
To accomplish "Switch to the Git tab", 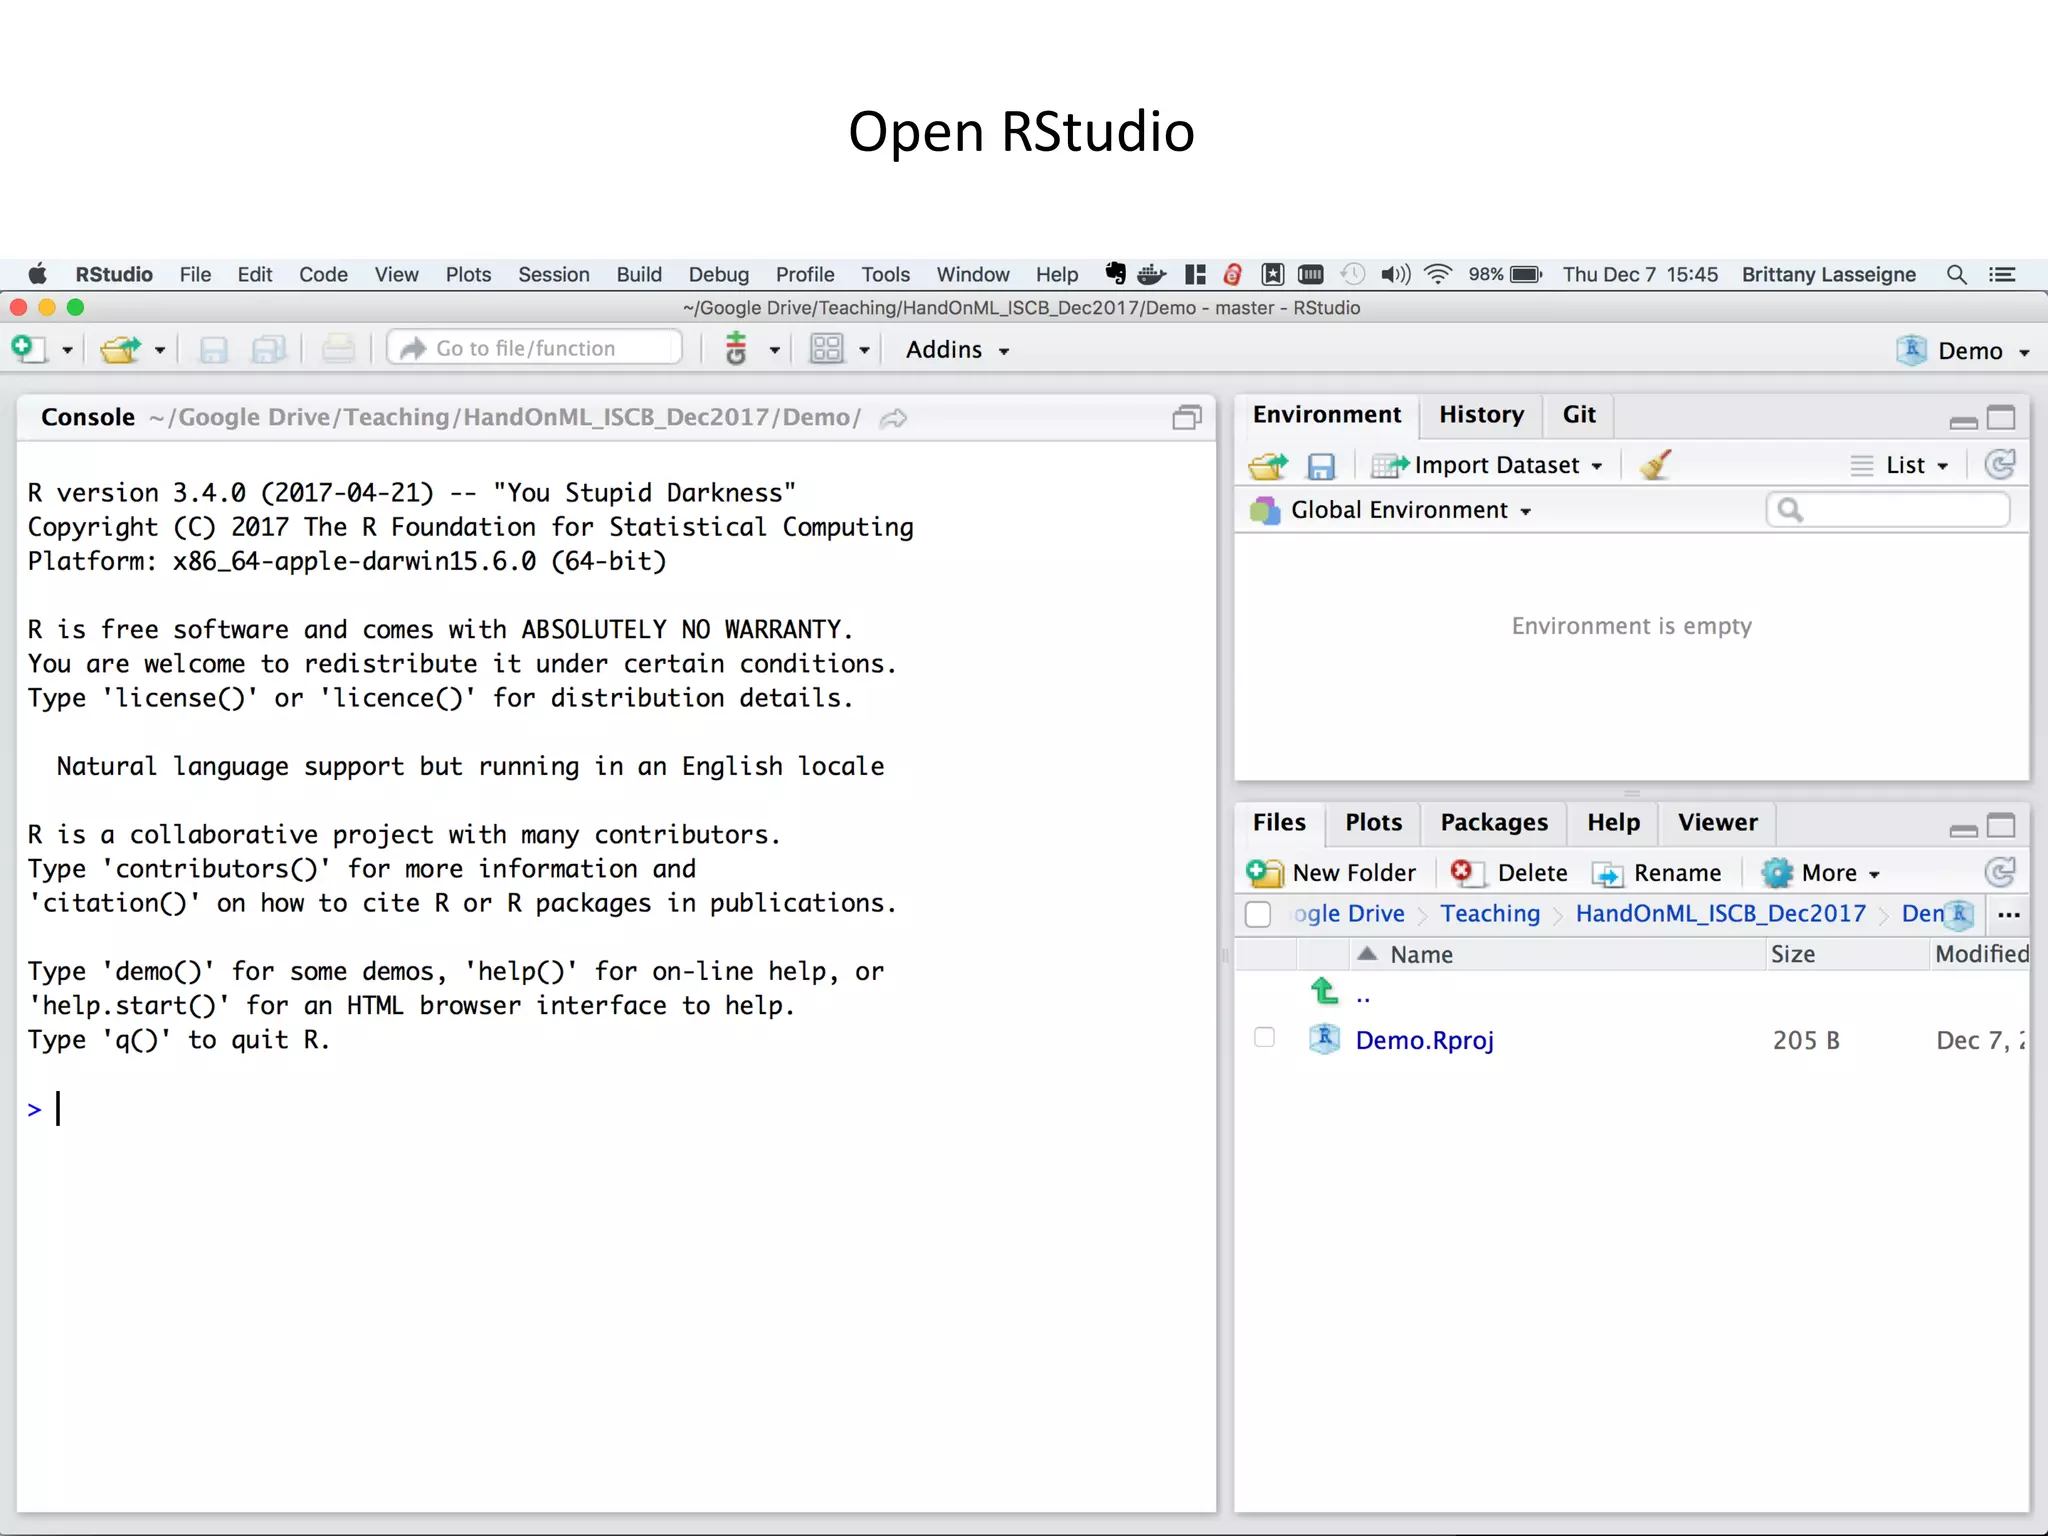I will 1579,415.
